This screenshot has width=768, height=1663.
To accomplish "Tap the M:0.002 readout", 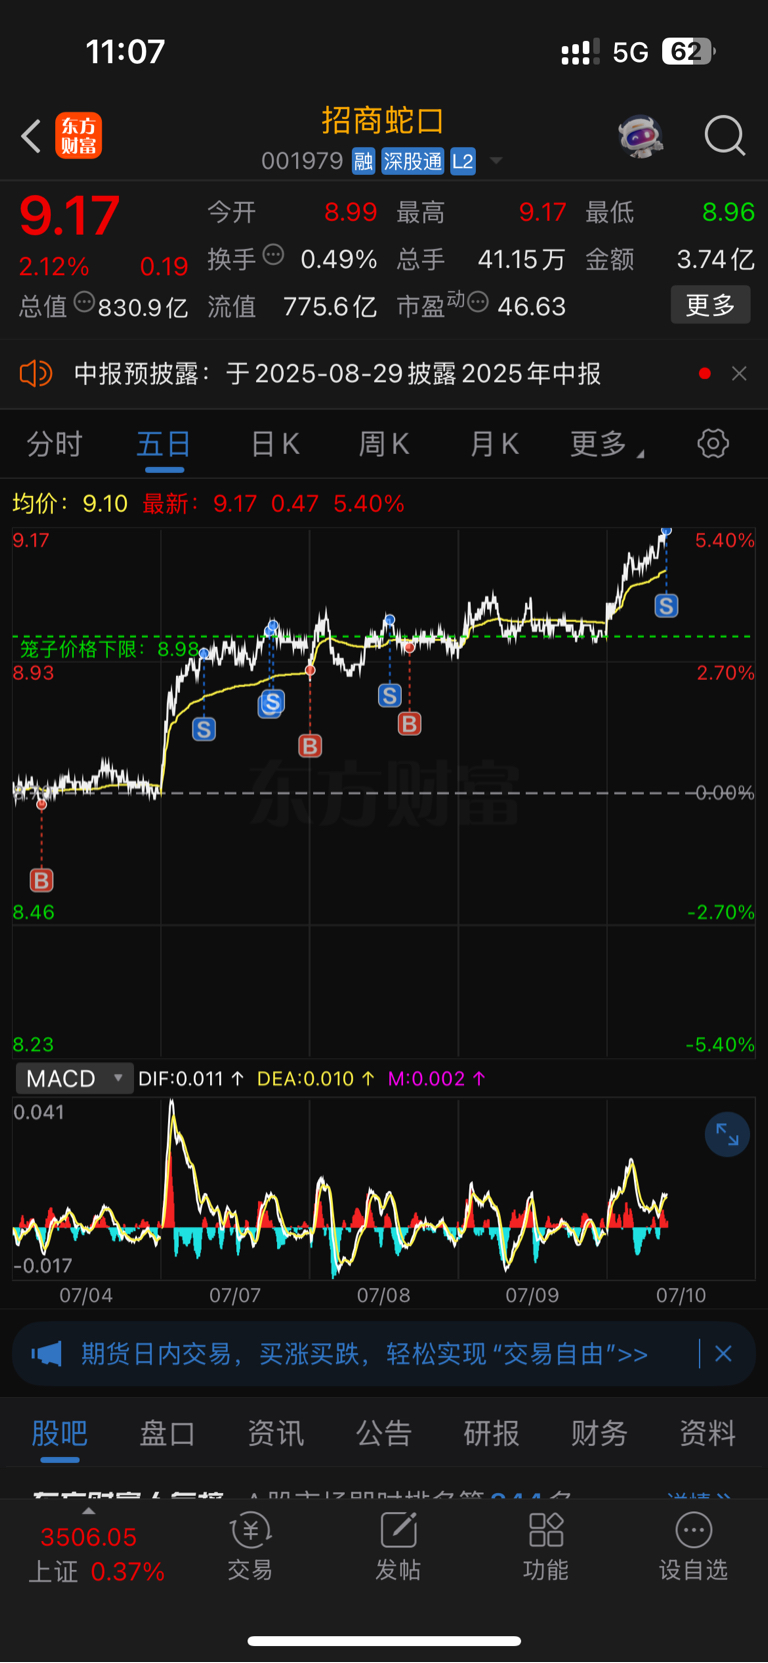I will 437,1079.
